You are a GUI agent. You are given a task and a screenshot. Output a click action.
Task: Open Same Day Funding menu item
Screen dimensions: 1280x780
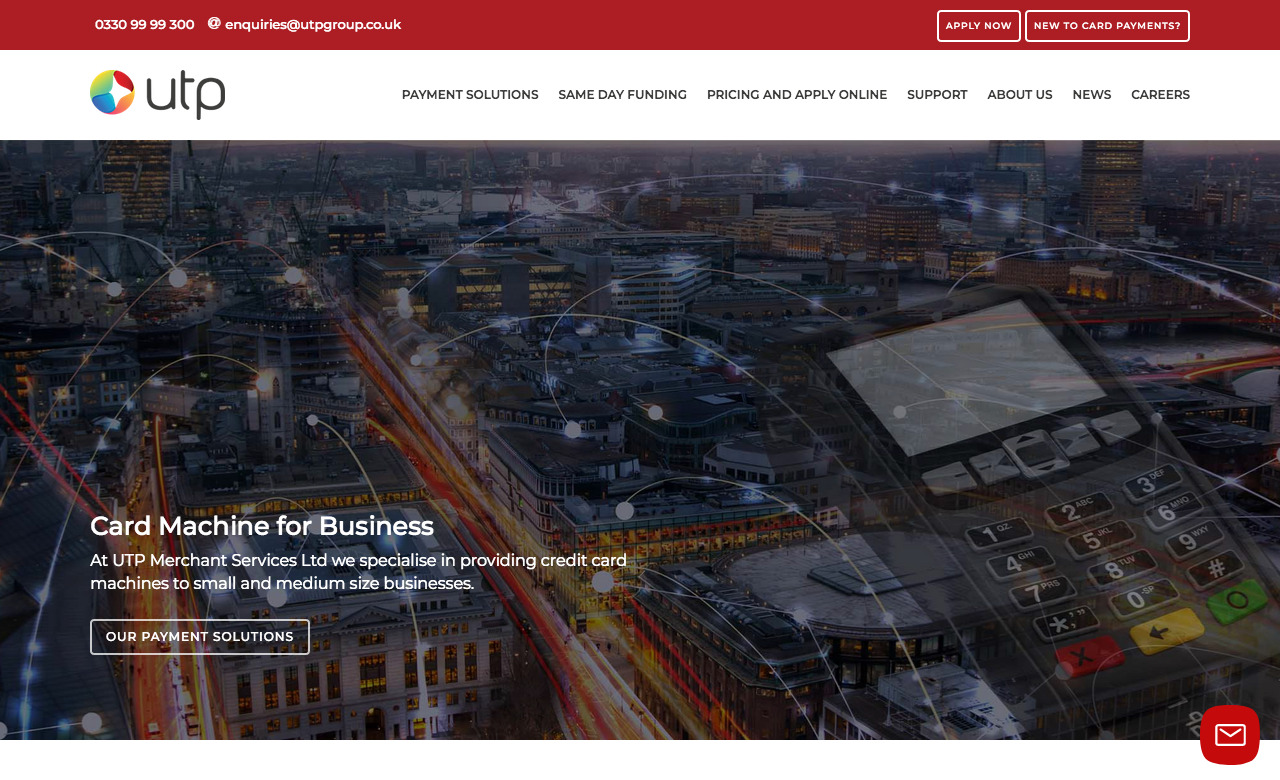pos(622,95)
